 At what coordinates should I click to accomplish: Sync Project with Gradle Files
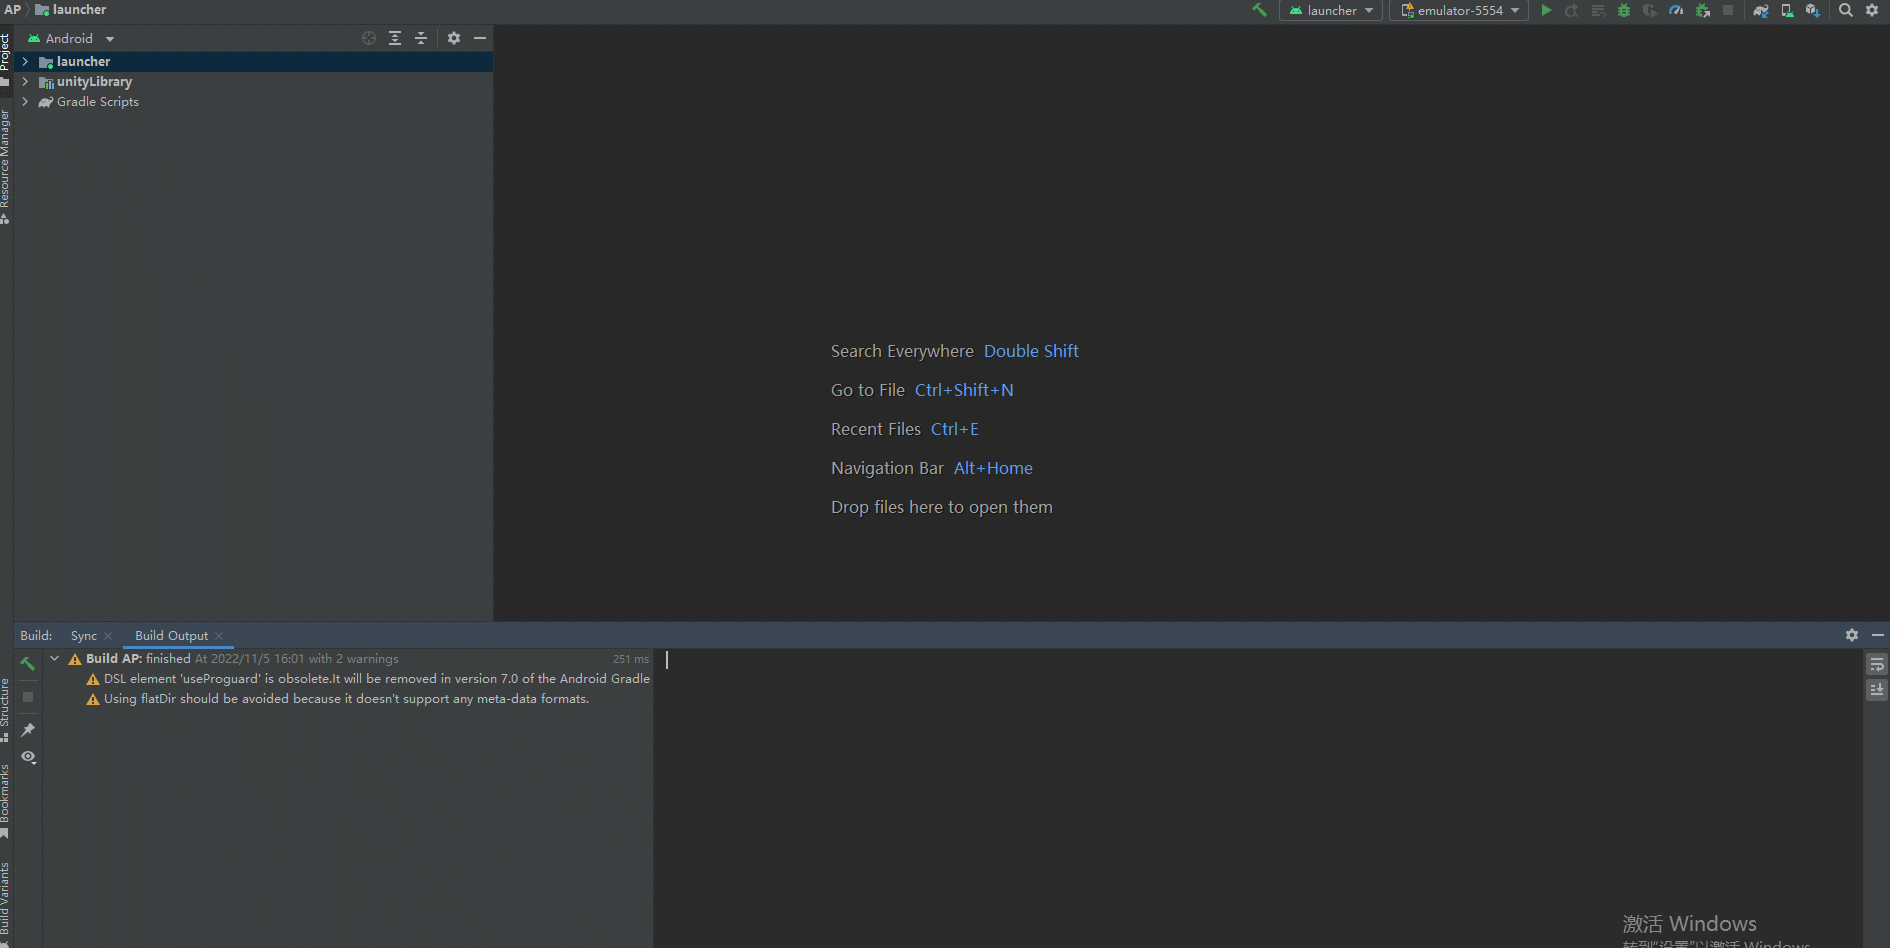pos(1761,10)
